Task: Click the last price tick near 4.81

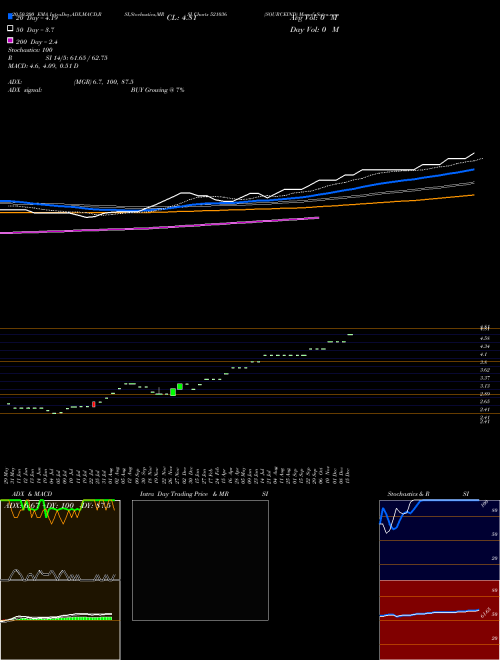Action: coord(350,334)
